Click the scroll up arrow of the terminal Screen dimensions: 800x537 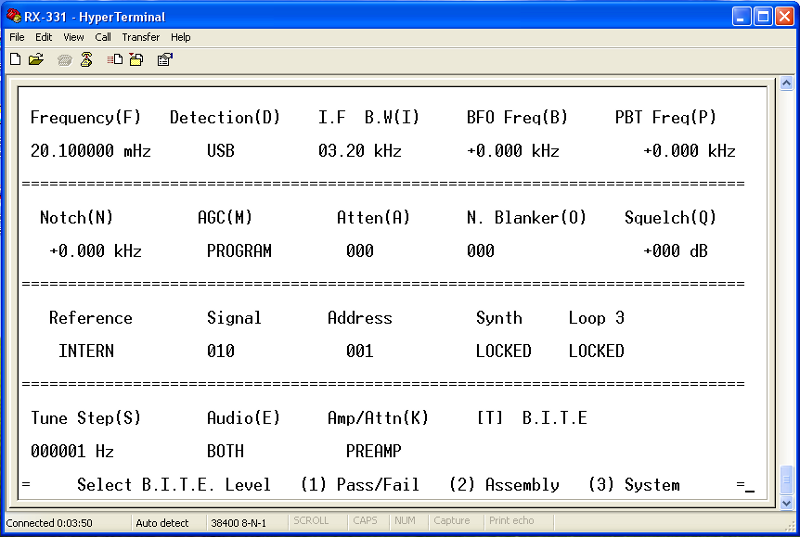coord(785,91)
